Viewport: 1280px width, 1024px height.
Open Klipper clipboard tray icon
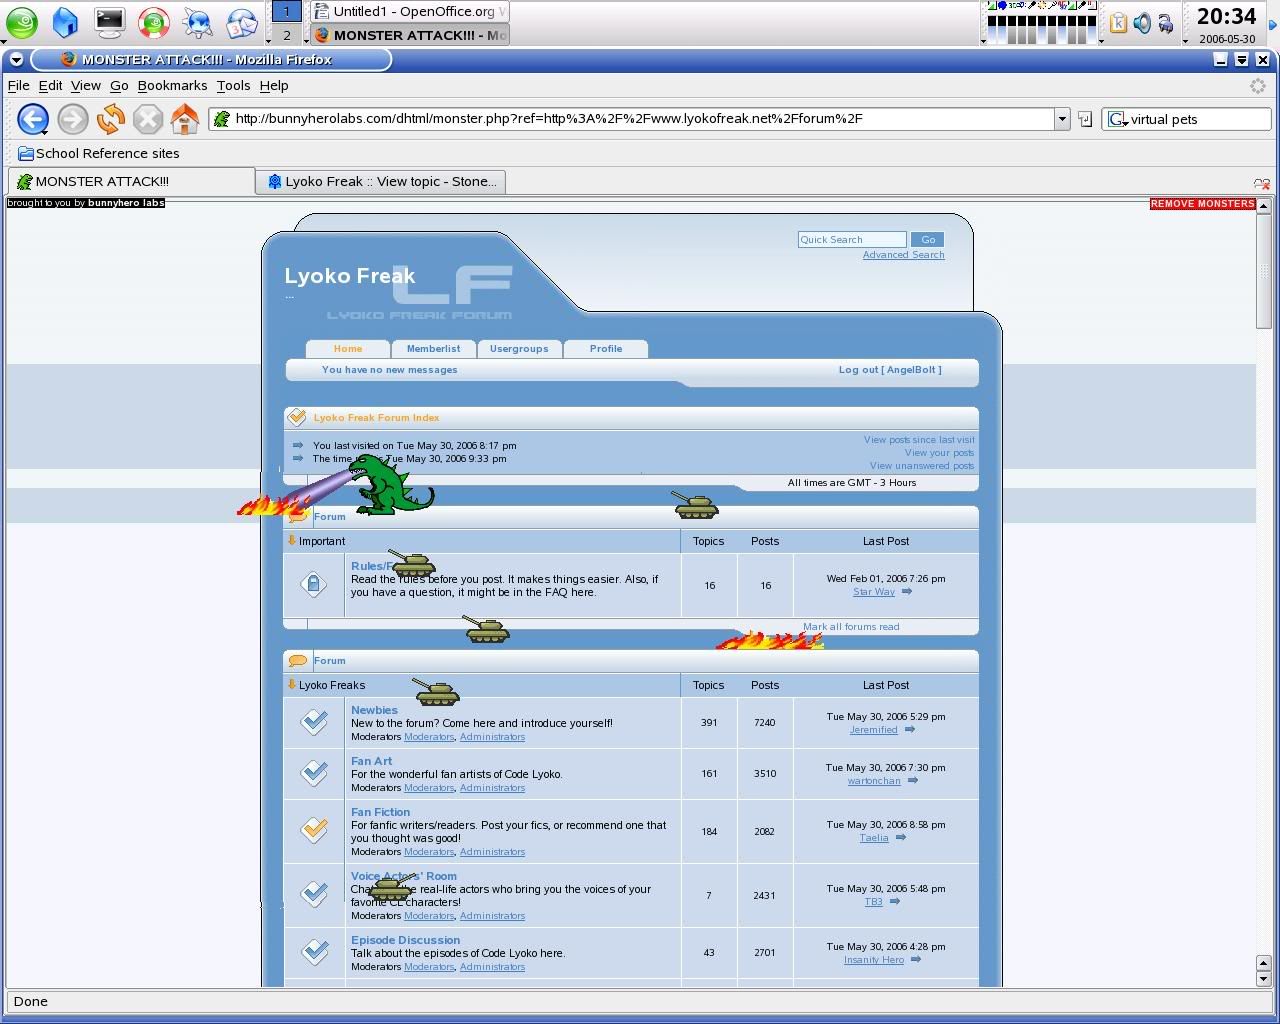tap(1118, 22)
